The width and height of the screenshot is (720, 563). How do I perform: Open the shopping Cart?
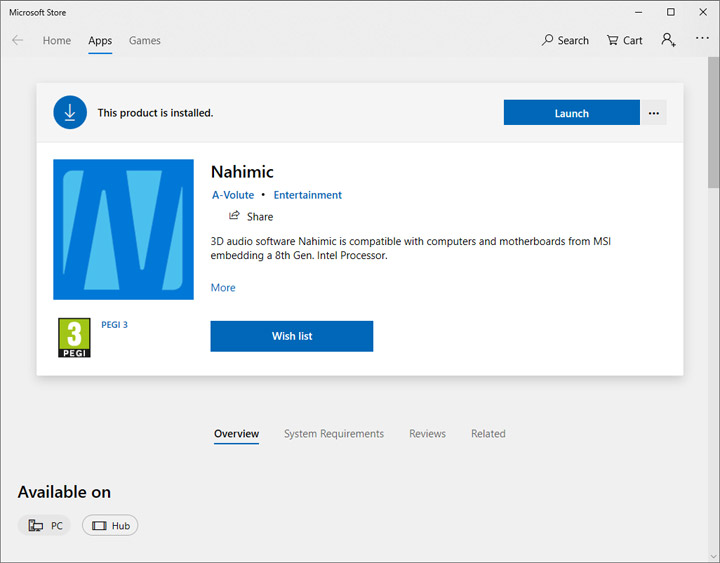point(624,41)
